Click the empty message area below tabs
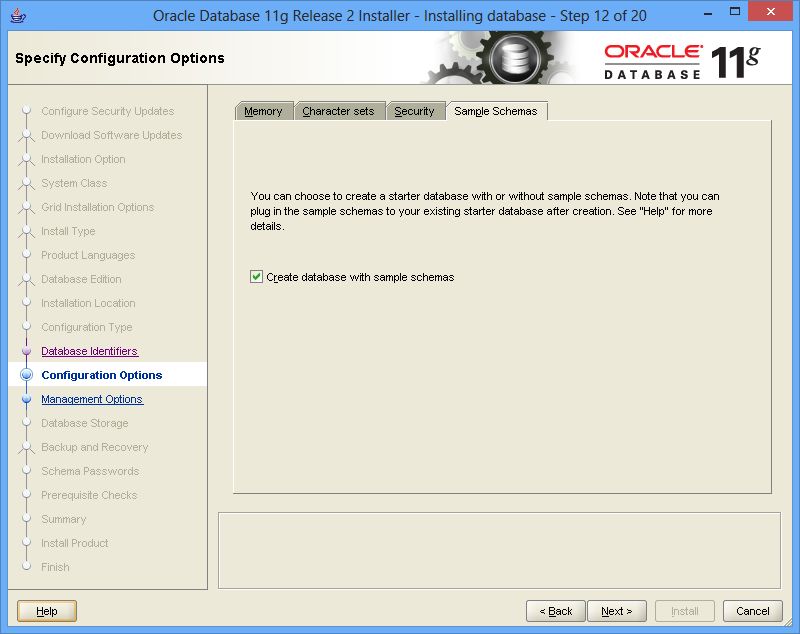The image size is (800, 634). point(499,550)
